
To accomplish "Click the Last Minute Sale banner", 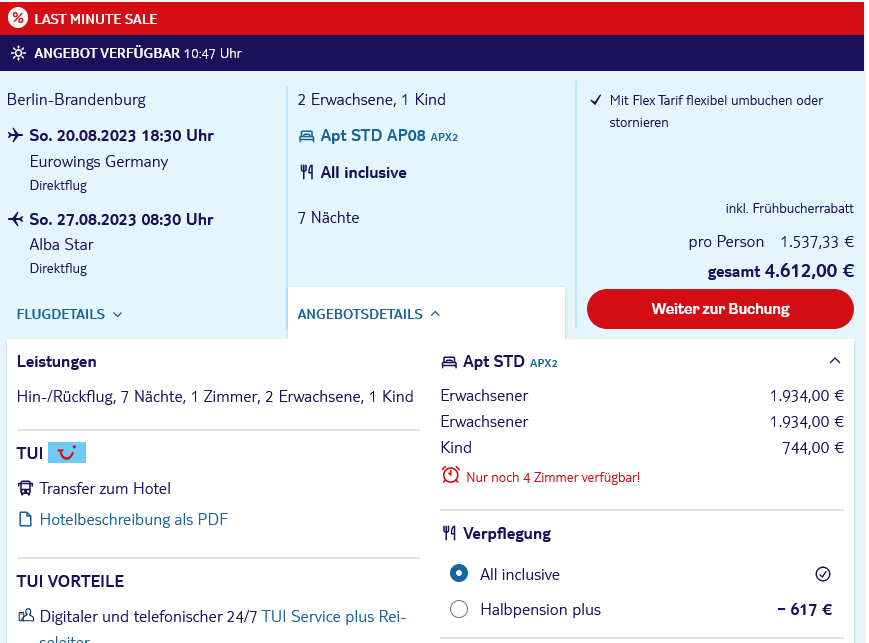I will (432, 18).
